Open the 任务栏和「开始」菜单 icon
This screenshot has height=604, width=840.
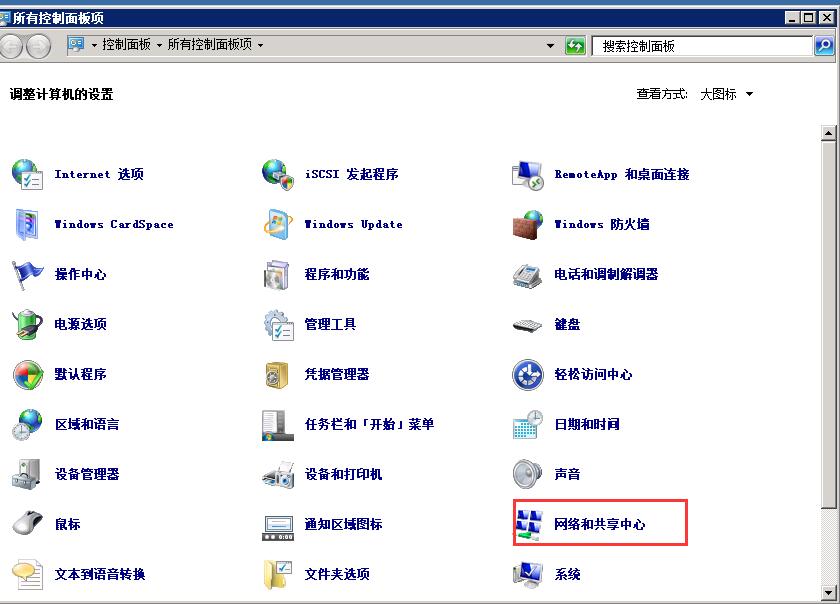coord(278,425)
